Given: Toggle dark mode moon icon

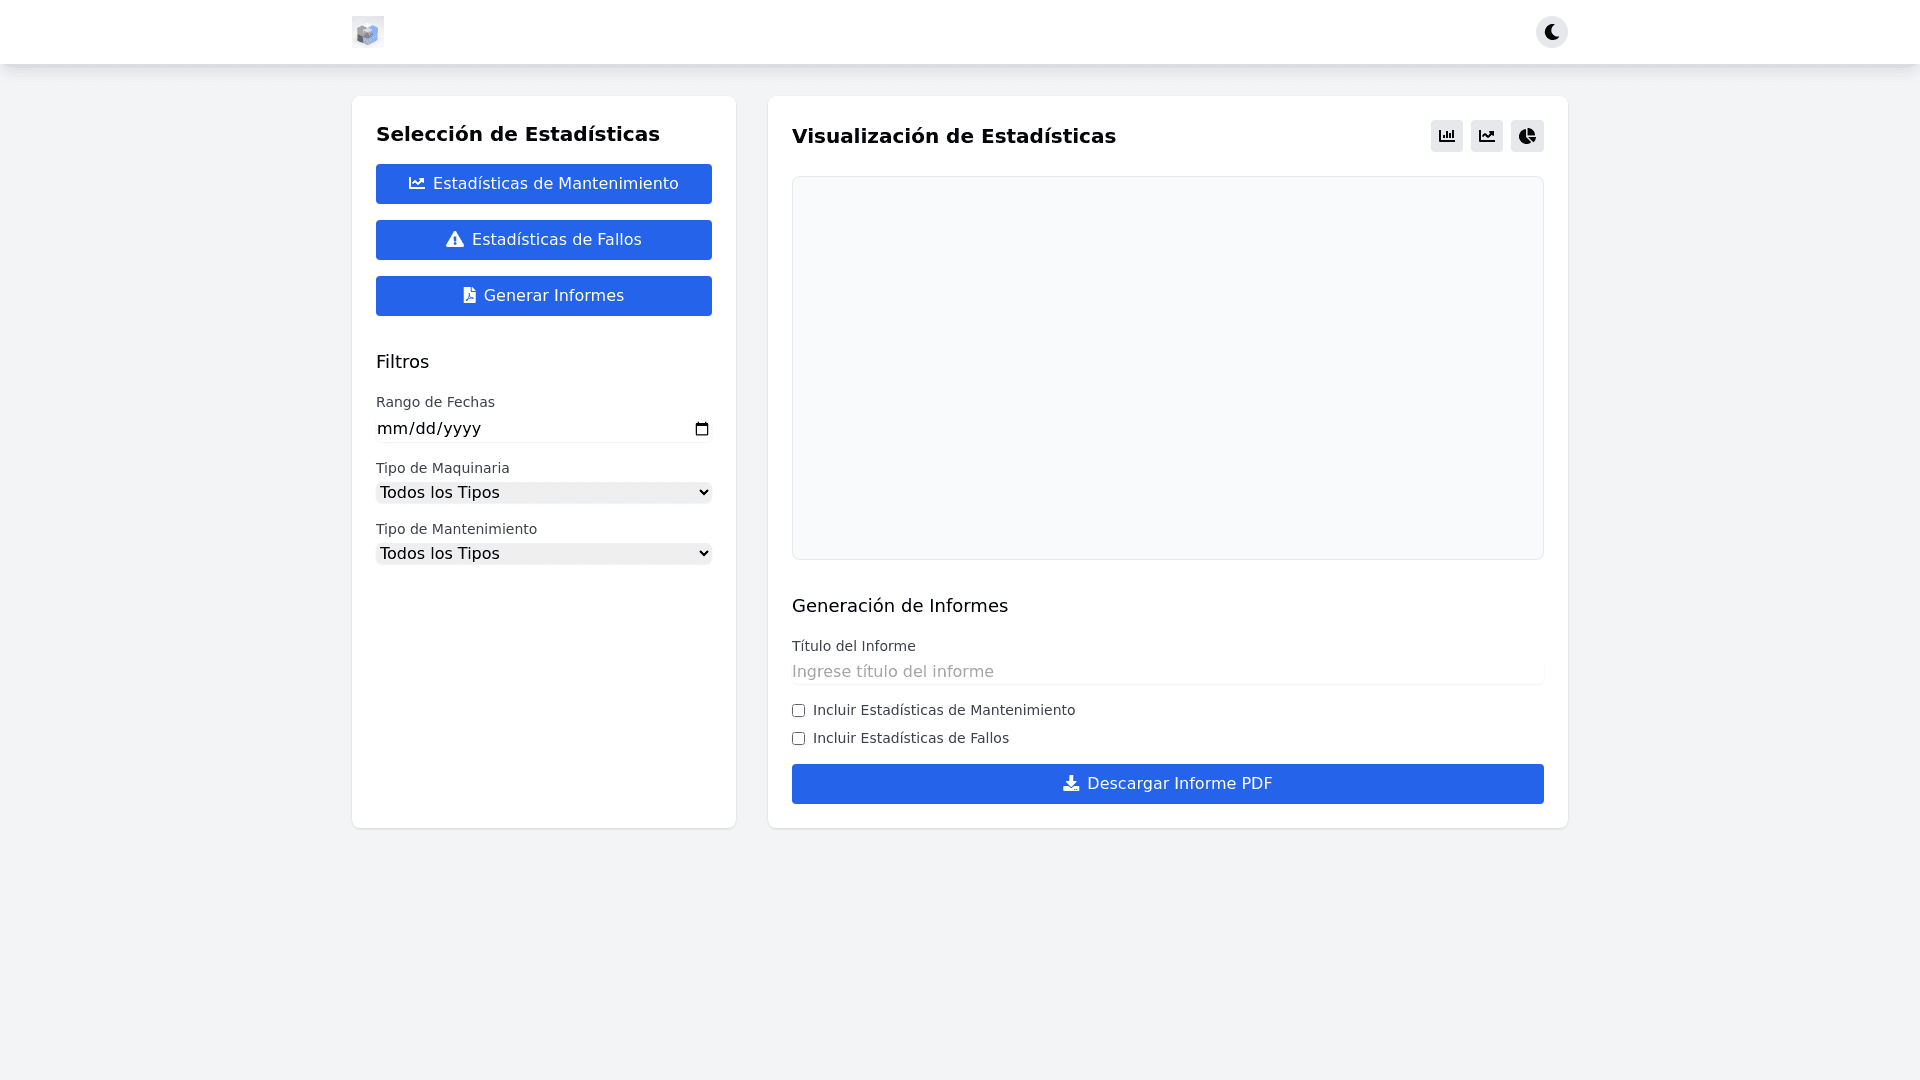Looking at the screenshot, I should pyautogui.click(x=1551, y=32).
